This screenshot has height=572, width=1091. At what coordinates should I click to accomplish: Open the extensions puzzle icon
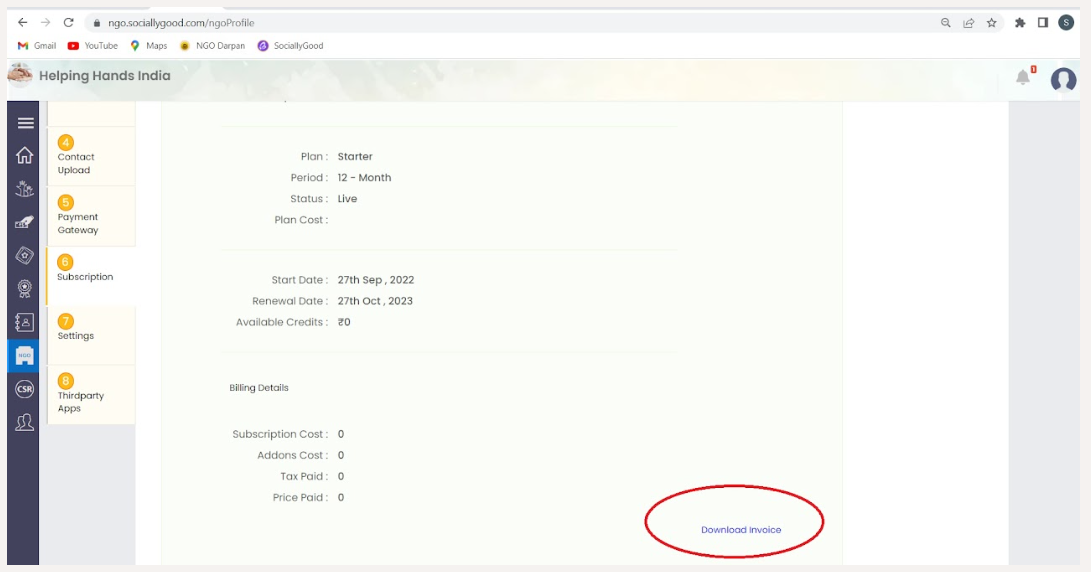point(1020,23)
